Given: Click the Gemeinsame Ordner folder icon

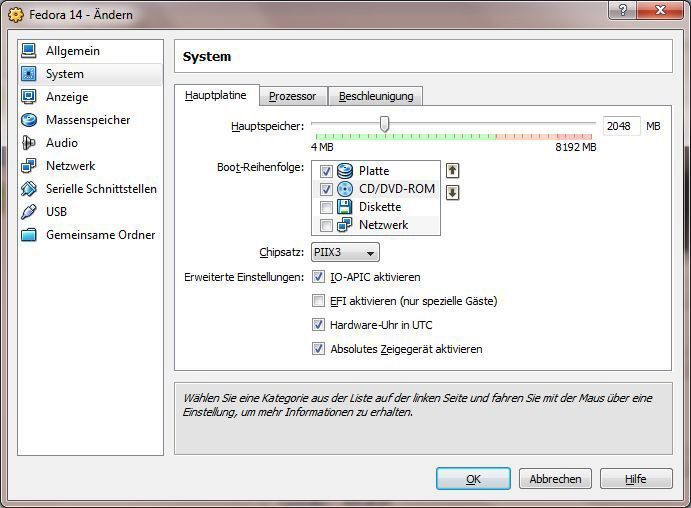Looking at the screenshot, I should (x=29, y=234).
